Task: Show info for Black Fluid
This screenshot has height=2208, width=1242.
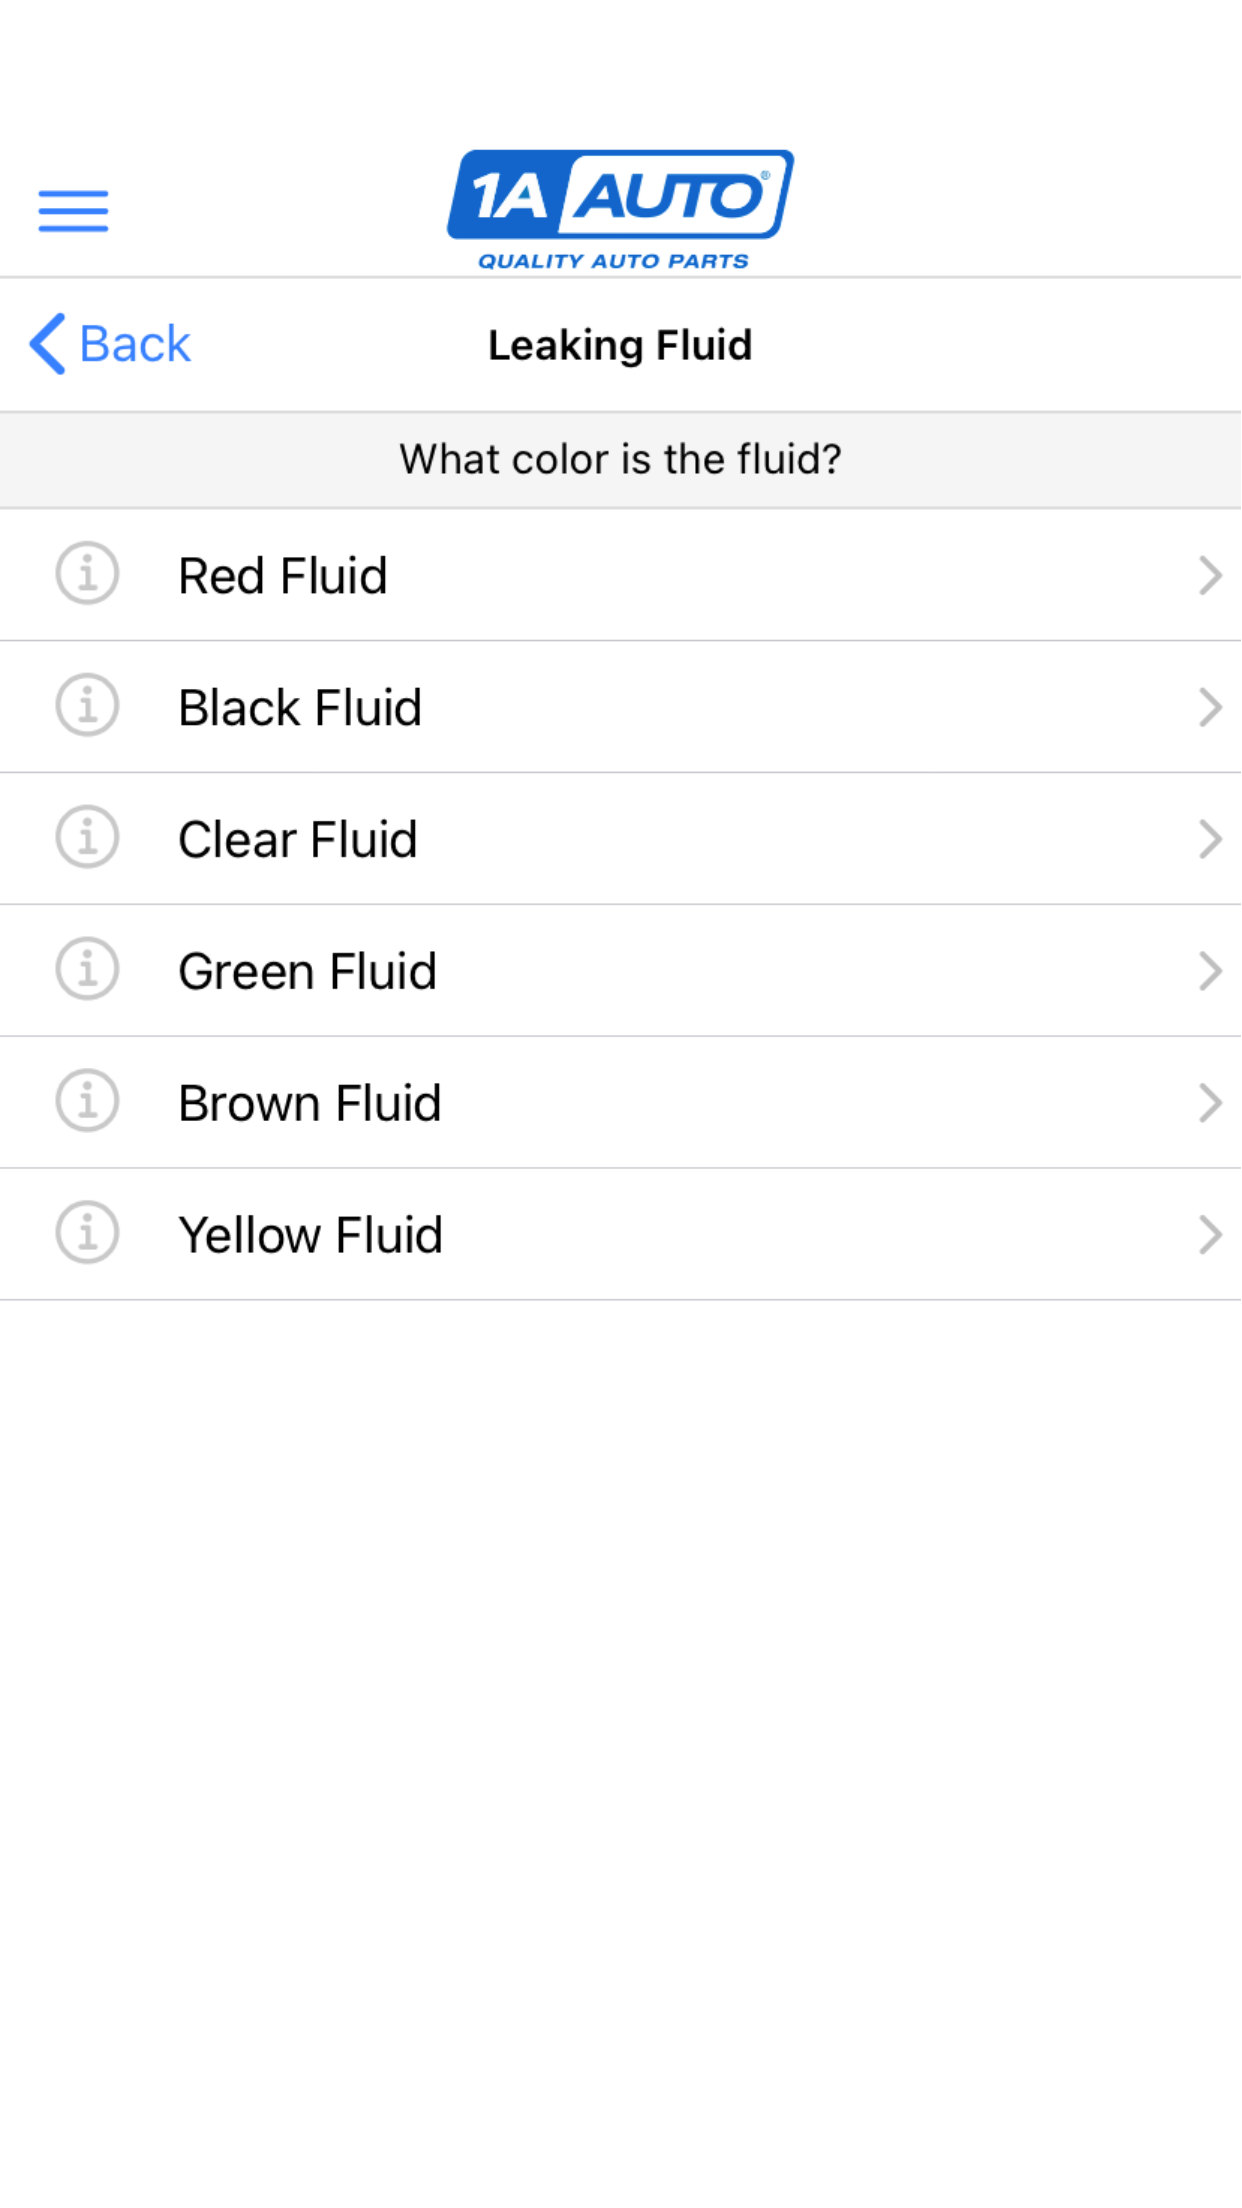Action: point(87,706)
